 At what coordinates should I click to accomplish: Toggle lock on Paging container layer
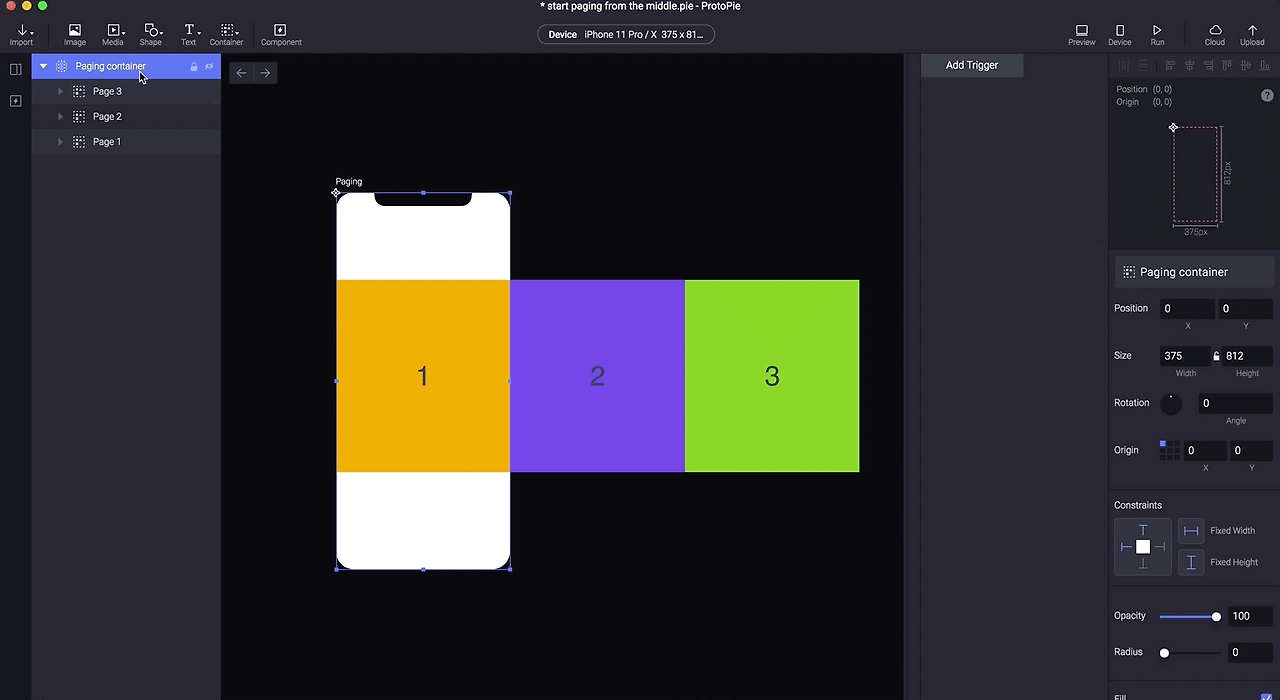[x=194, y=66]
